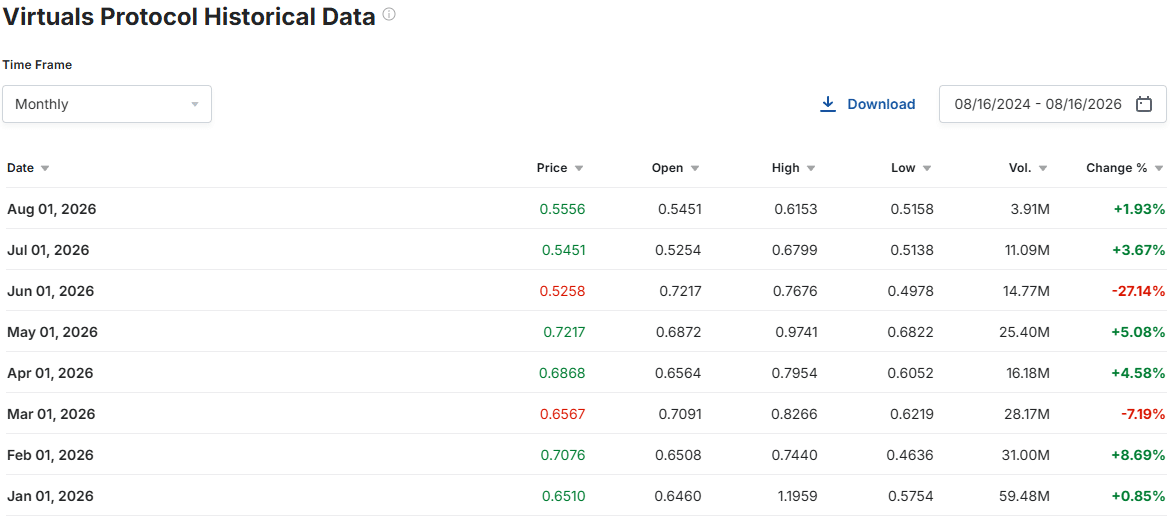This screenshot has height=516, width=1176.
Task: Sort by the Low column arrow
Action: [x=927, y=169]
